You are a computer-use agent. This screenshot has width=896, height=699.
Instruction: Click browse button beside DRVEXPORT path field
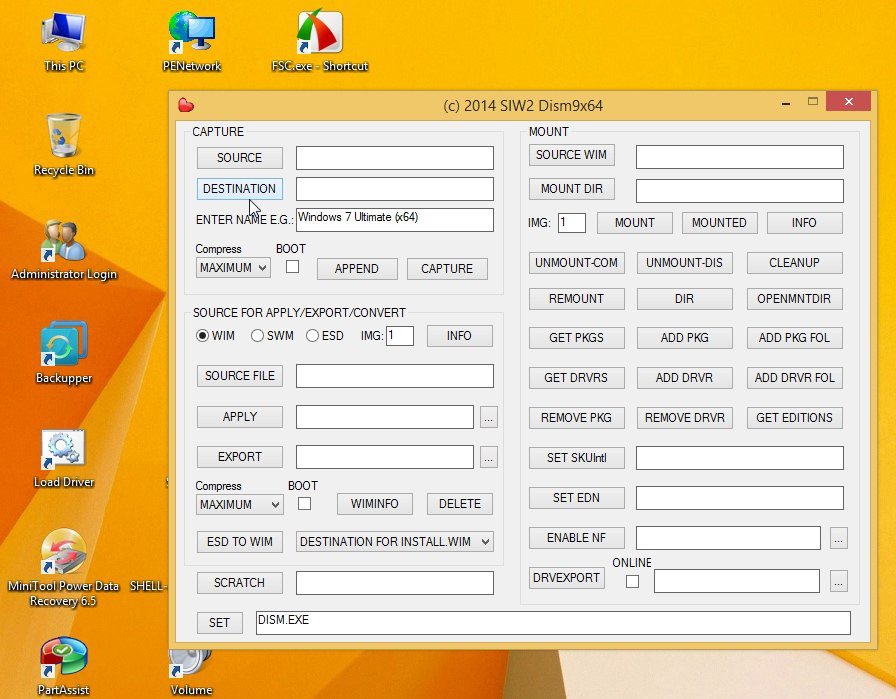(838, 581)
